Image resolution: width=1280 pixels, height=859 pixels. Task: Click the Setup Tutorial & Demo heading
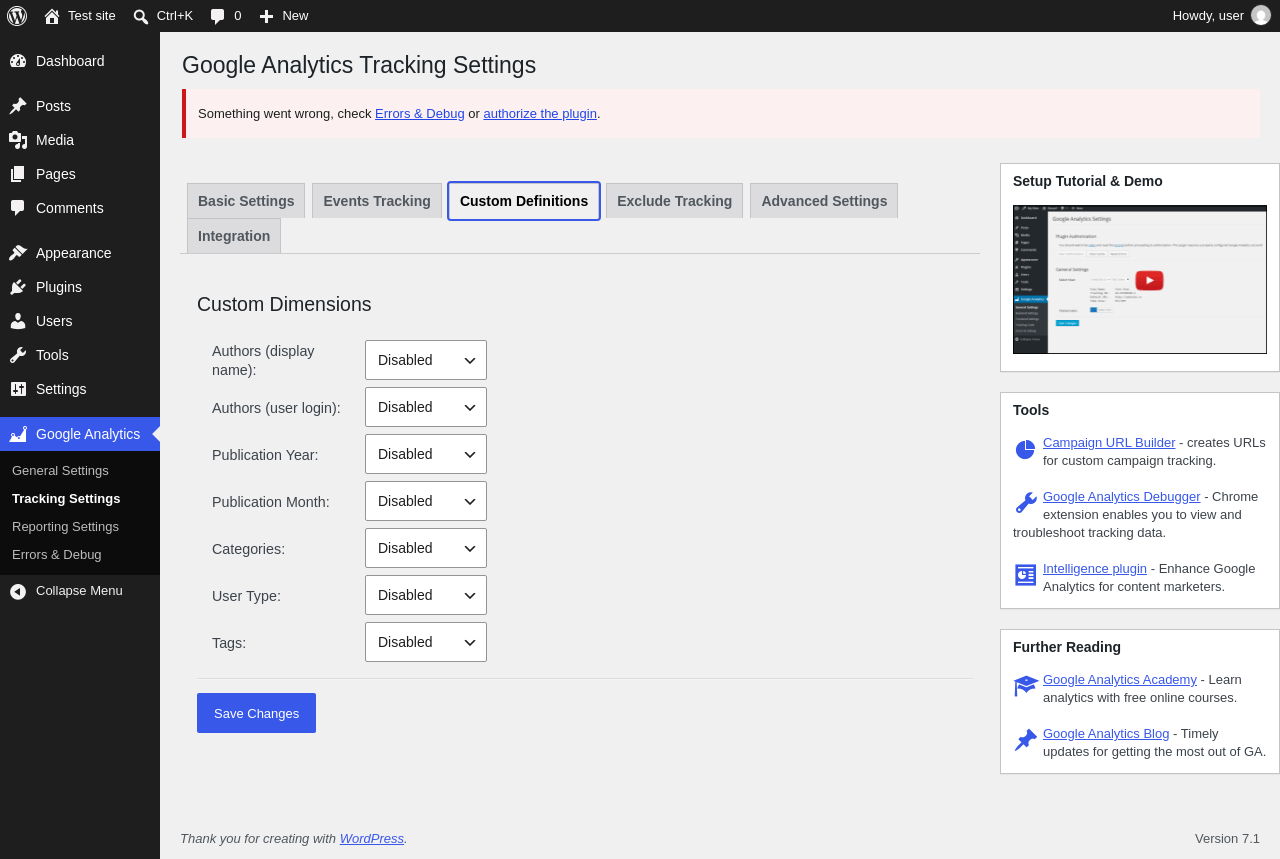tap(1088, 181)
